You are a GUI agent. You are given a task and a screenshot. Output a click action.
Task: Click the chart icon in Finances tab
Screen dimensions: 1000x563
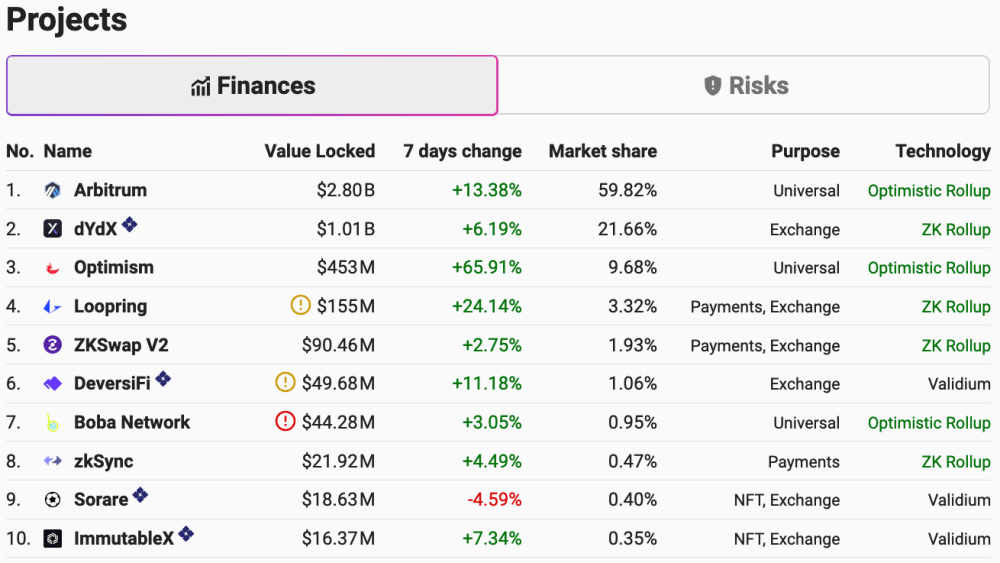(x=200, y=86)
